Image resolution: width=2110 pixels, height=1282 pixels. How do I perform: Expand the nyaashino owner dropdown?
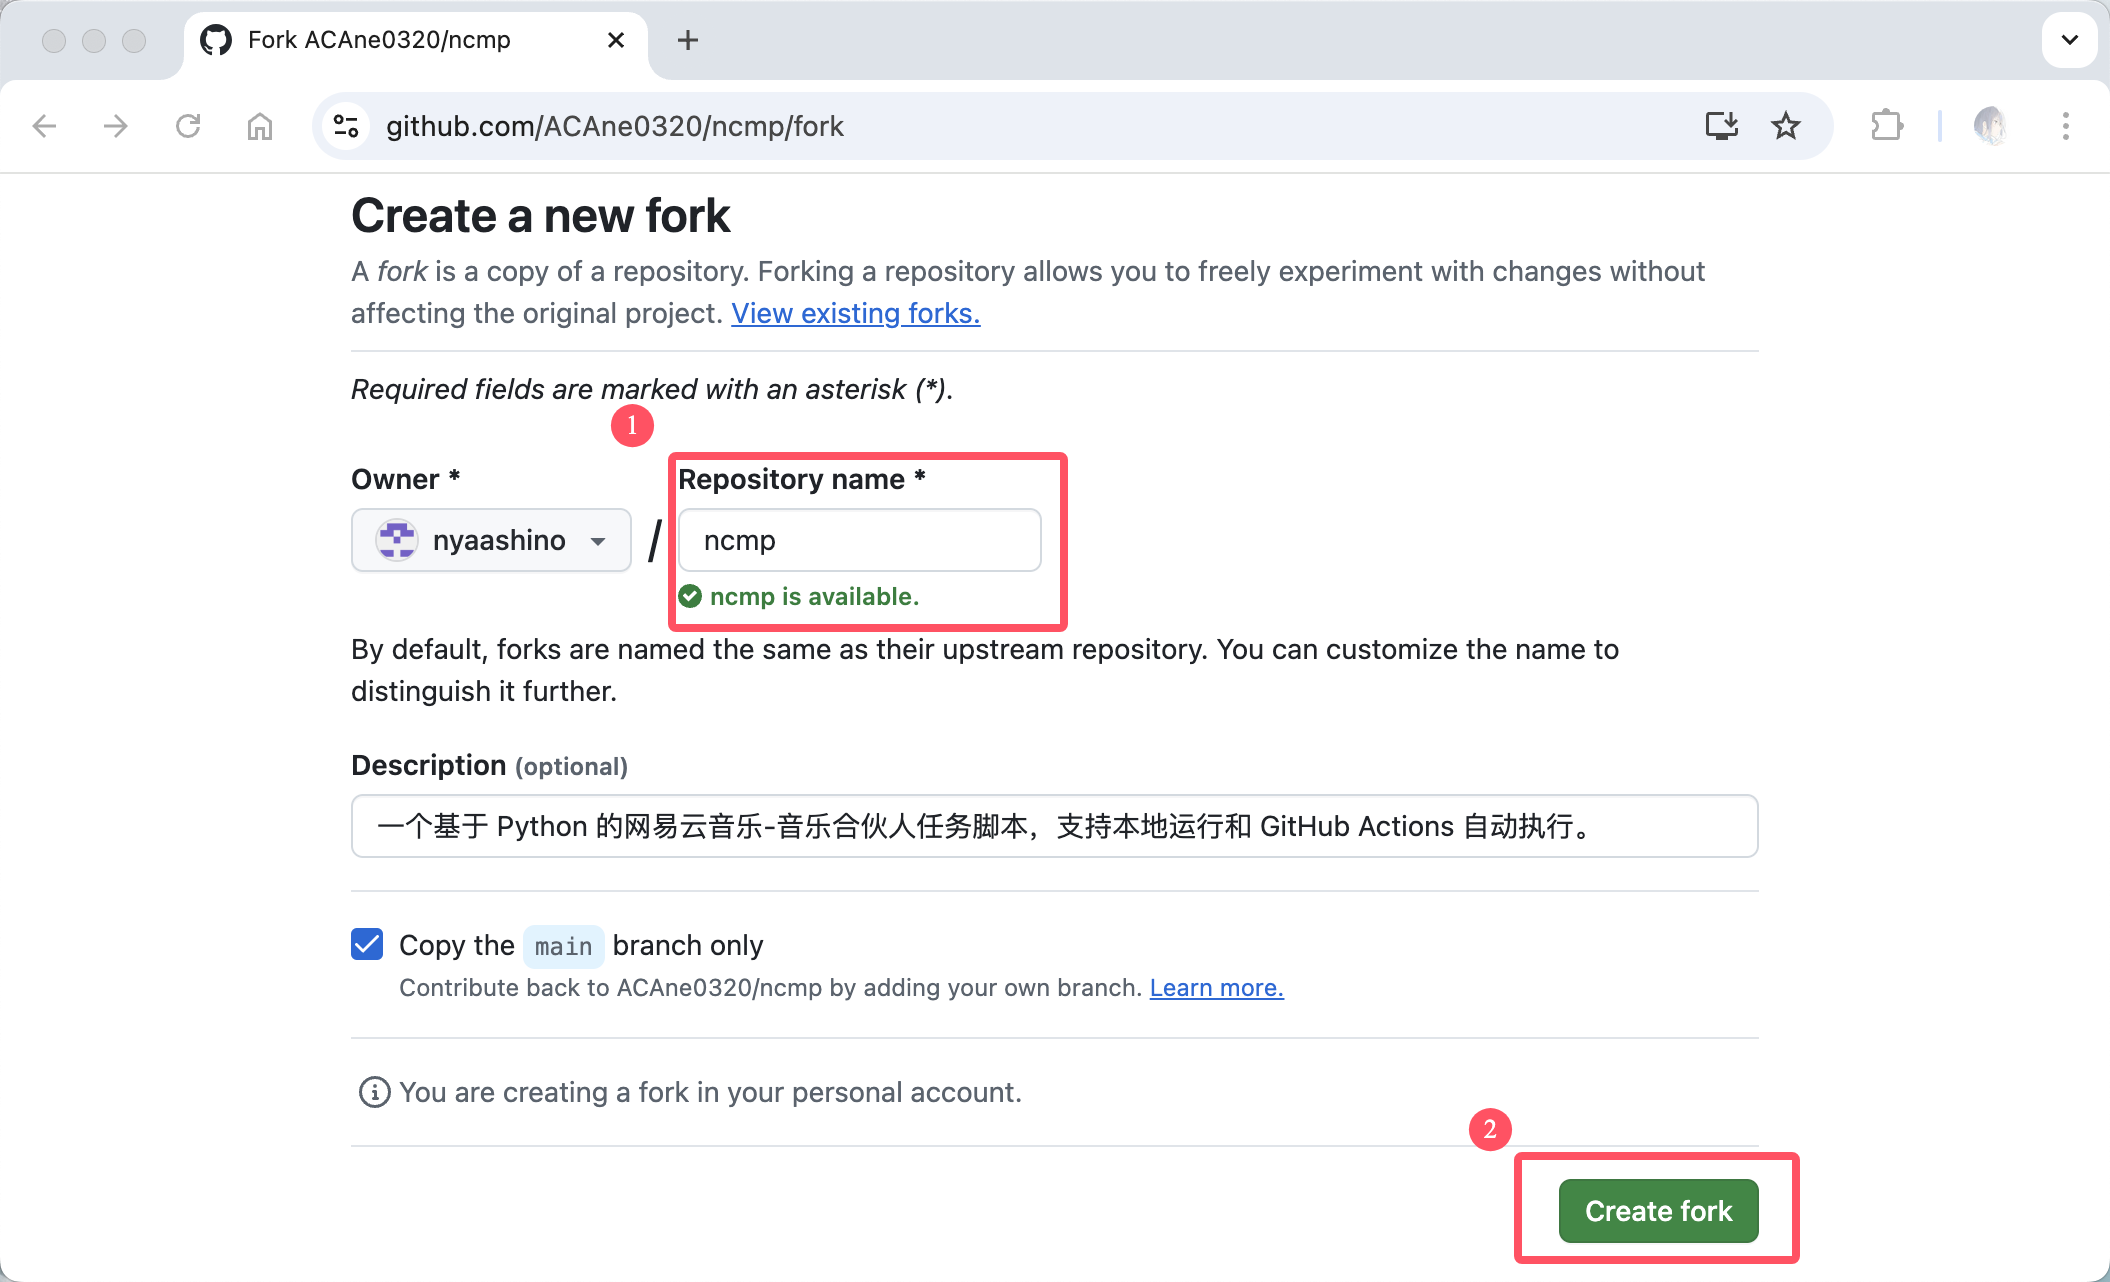[491, 540]
